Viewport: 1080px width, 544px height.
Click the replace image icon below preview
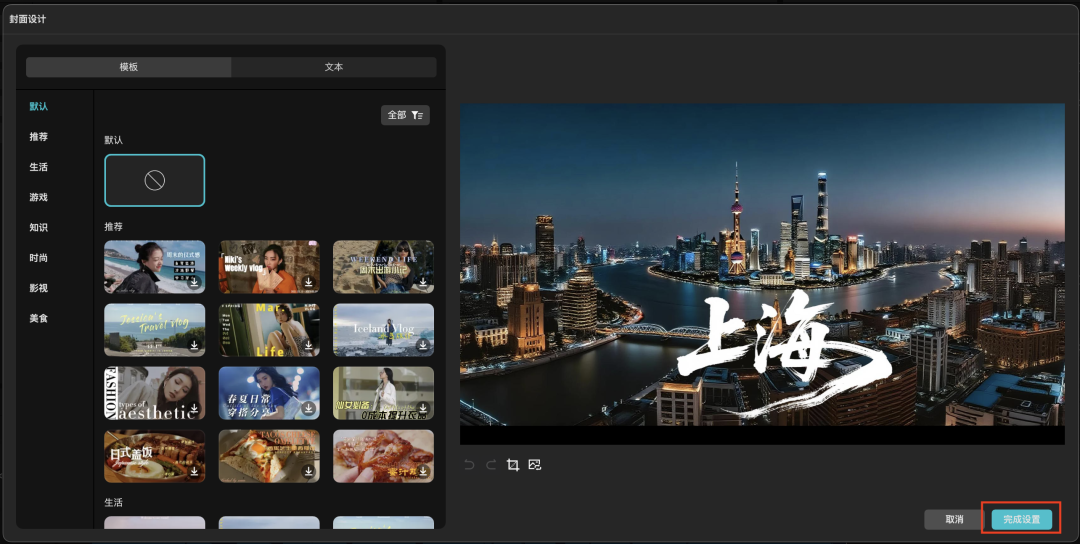click(x=535, y=465)
